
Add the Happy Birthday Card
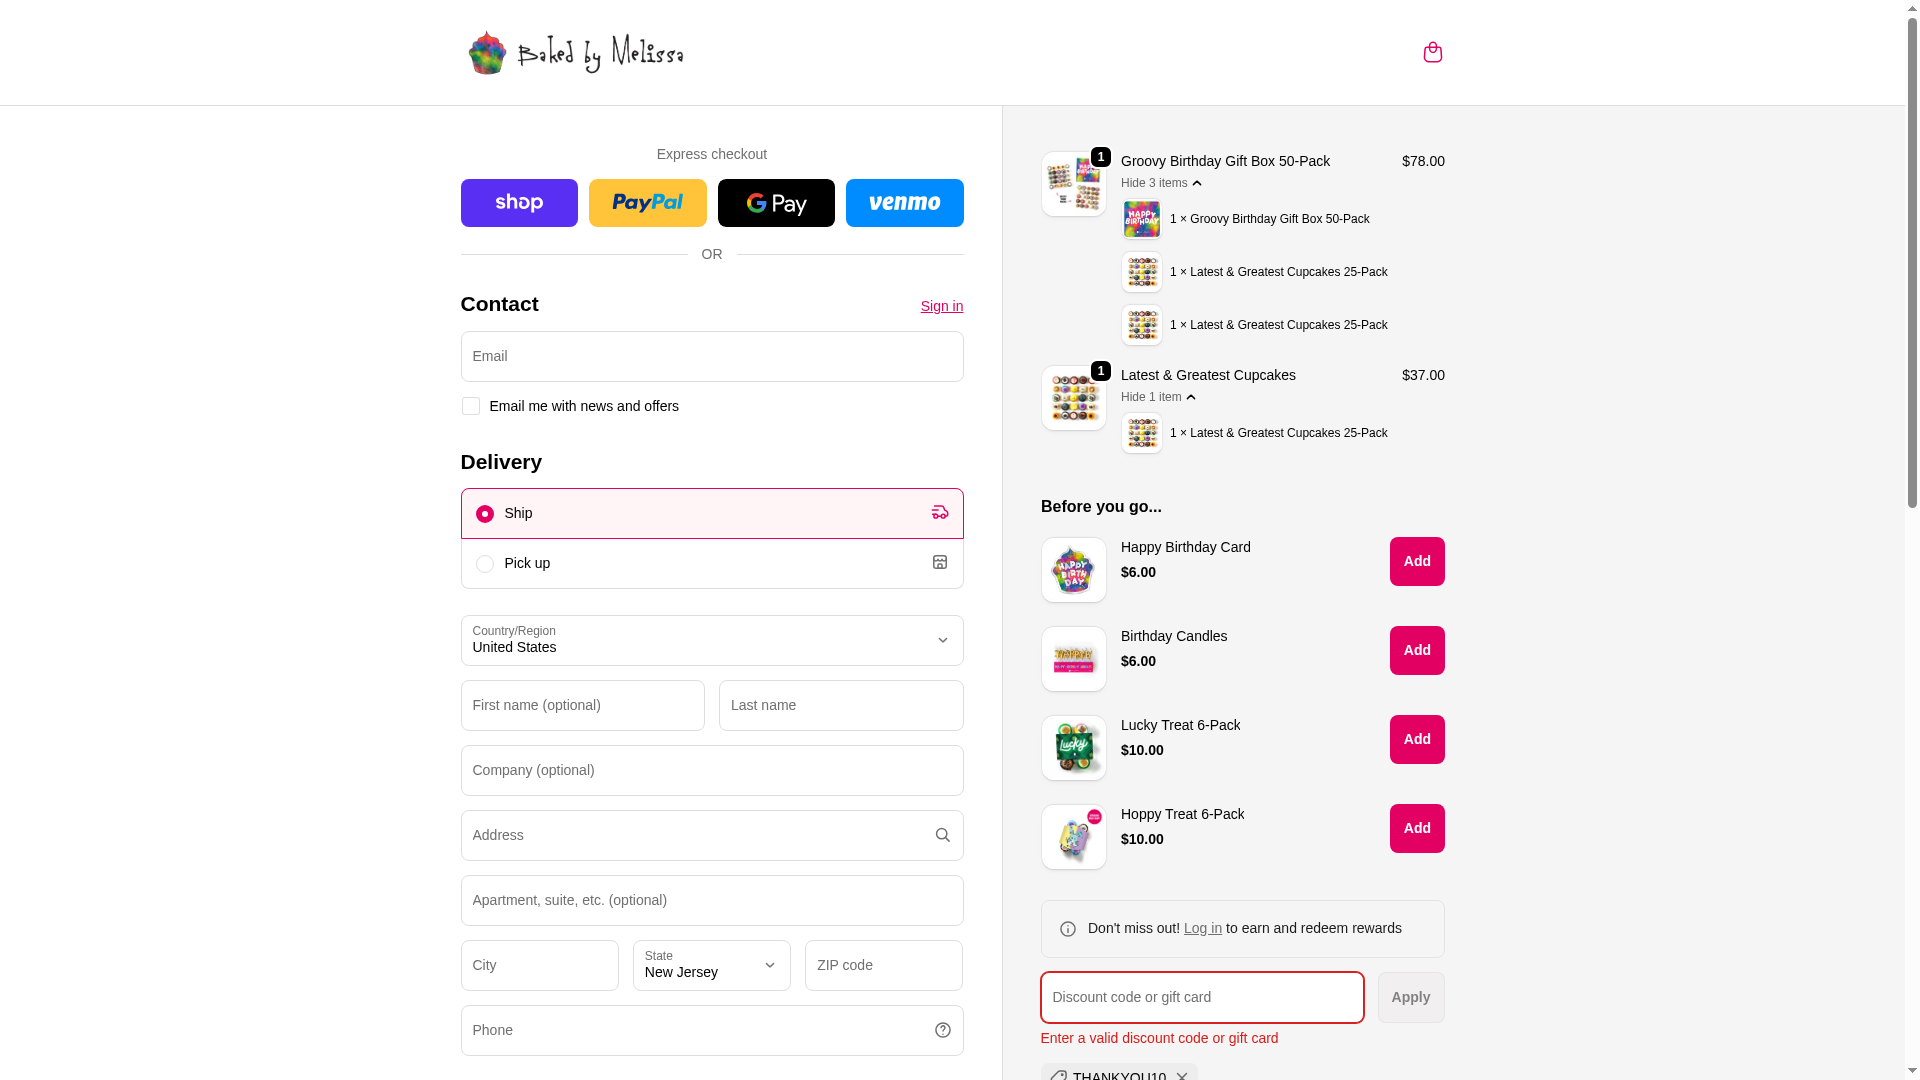click(x=1417, y=561)
